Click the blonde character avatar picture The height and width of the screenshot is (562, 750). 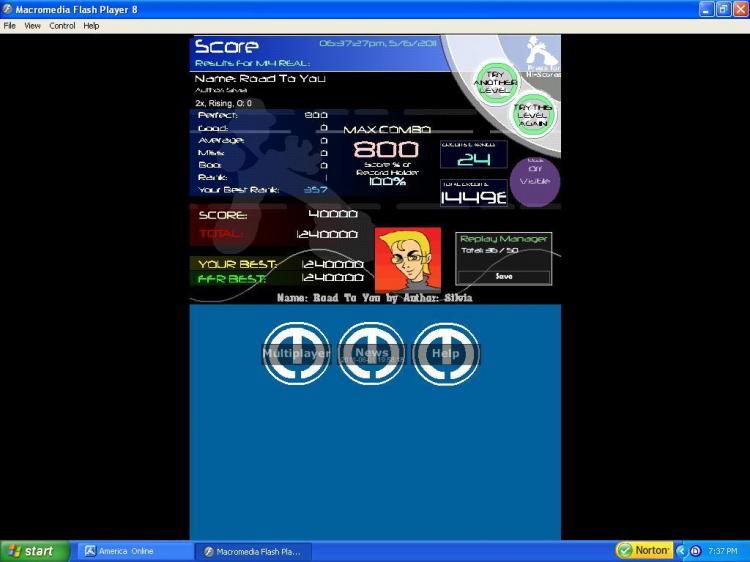tap(407, 261)
